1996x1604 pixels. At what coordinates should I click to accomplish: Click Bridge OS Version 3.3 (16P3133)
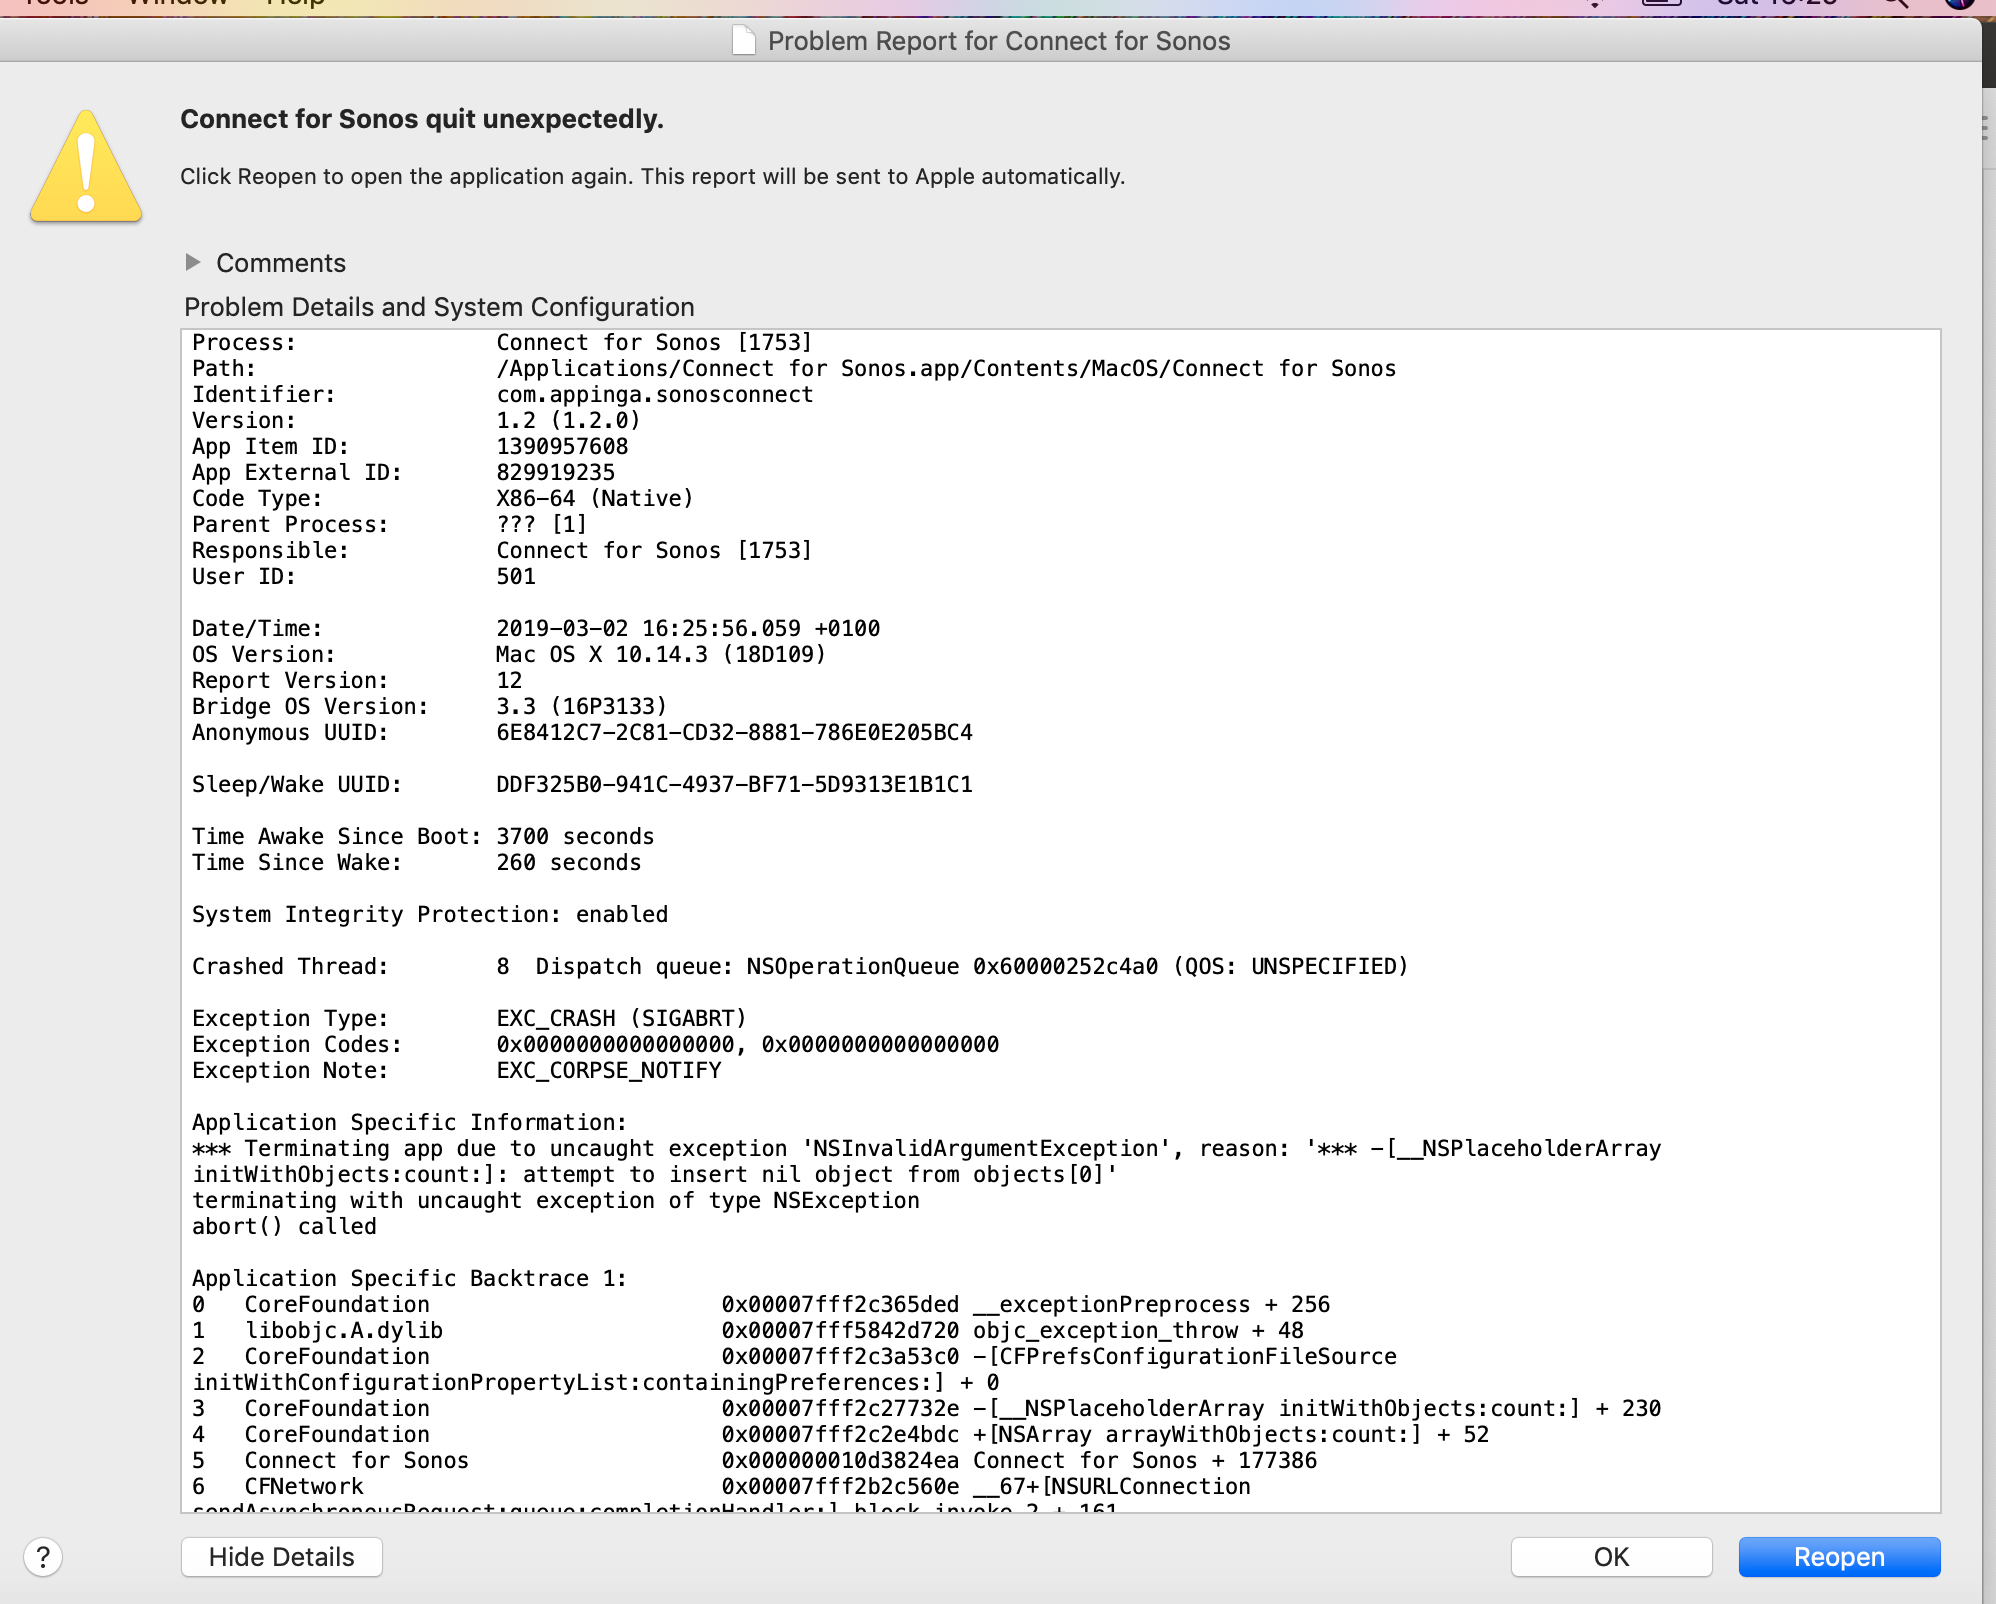(x=582, y=707)
